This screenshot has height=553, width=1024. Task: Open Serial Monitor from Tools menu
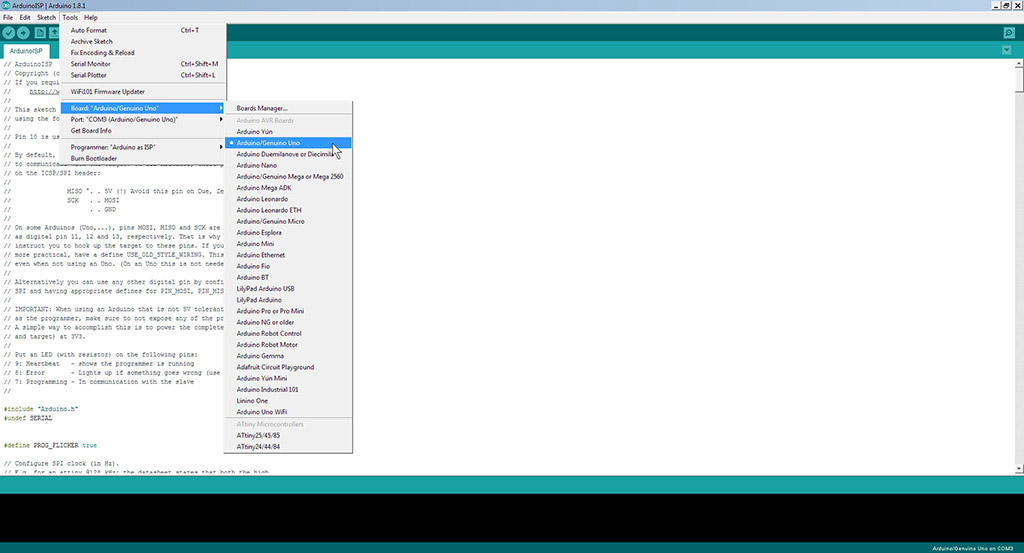[x=143, y=64]
